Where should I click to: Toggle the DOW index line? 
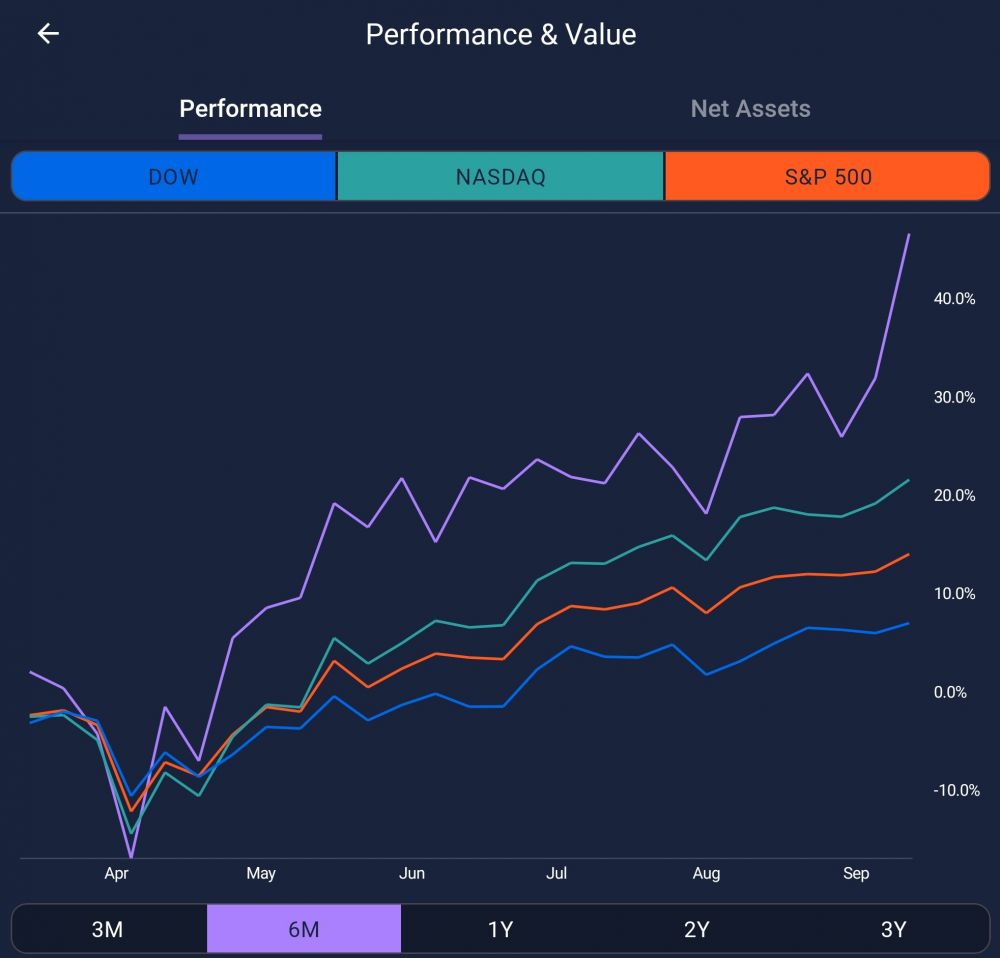click(x=174, y=177)
